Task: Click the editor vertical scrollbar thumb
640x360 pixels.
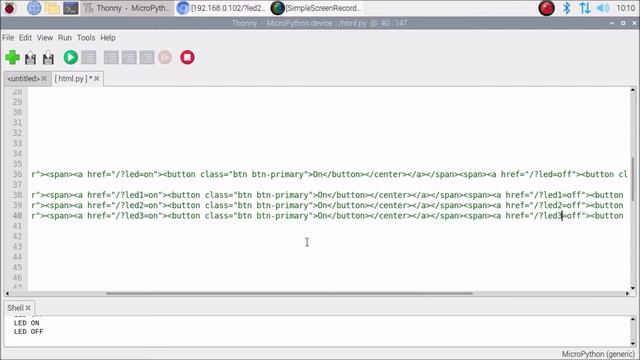Action: coord(633,178)
